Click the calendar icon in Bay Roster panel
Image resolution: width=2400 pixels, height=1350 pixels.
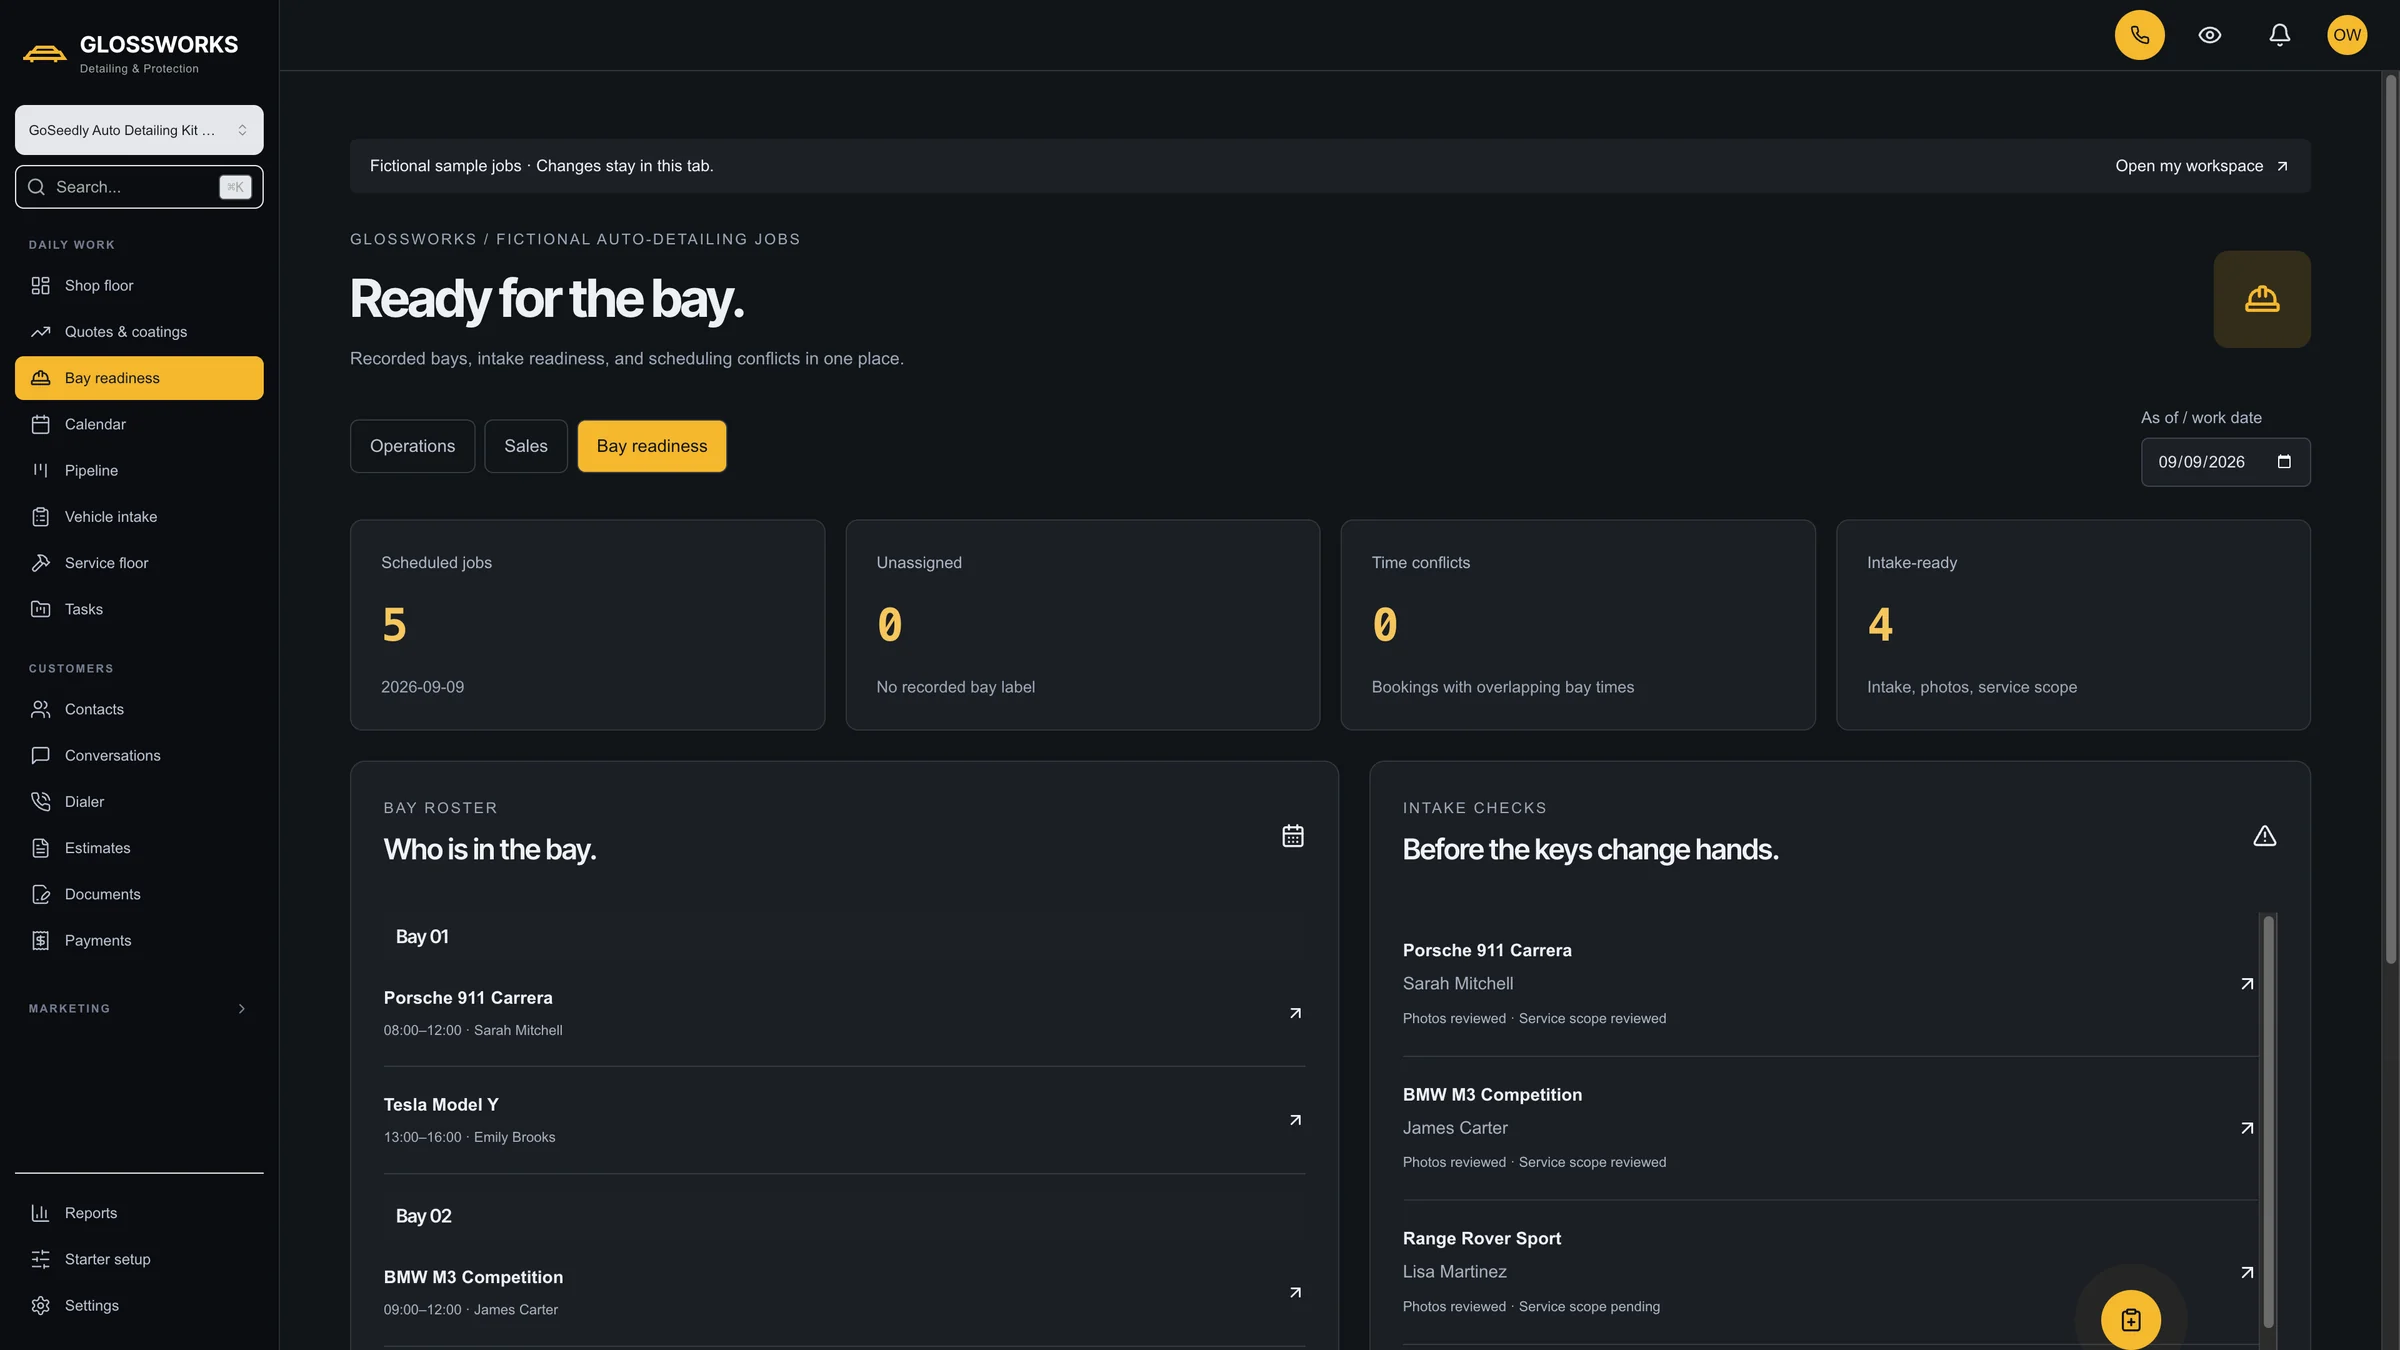(1292, 836)
